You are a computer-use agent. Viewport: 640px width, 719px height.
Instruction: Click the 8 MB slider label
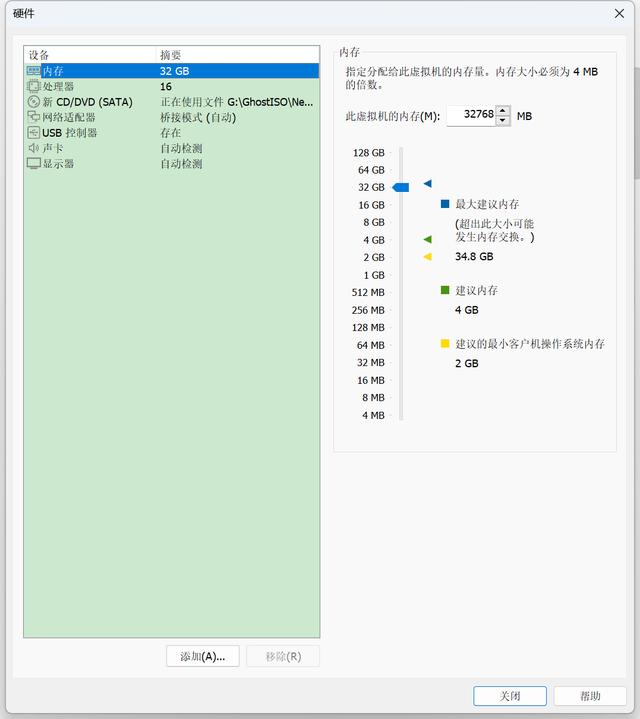tap(373, 398)
